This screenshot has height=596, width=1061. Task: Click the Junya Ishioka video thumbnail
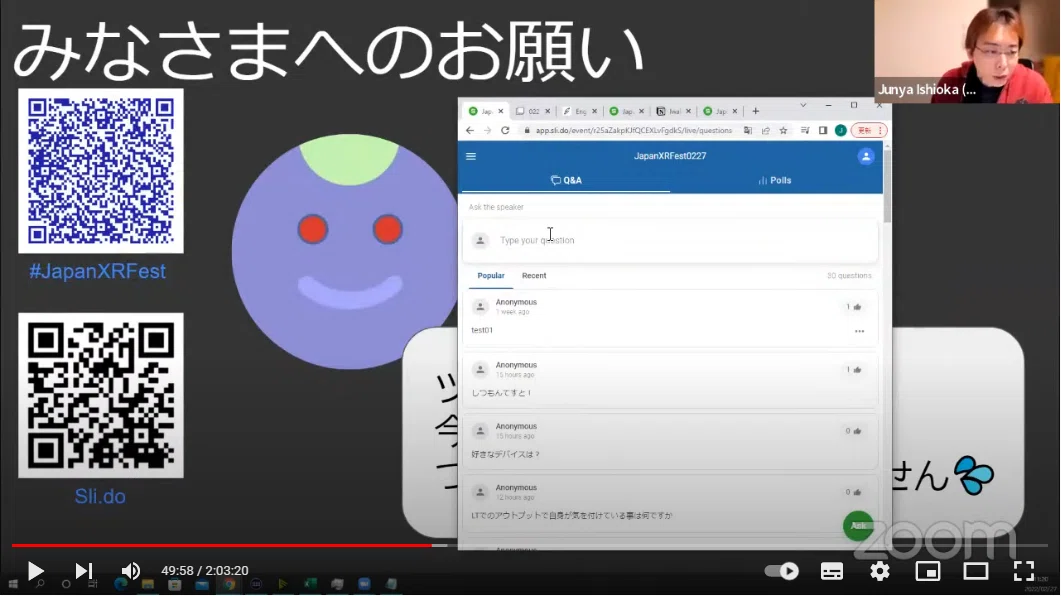(x=966, y=51)
